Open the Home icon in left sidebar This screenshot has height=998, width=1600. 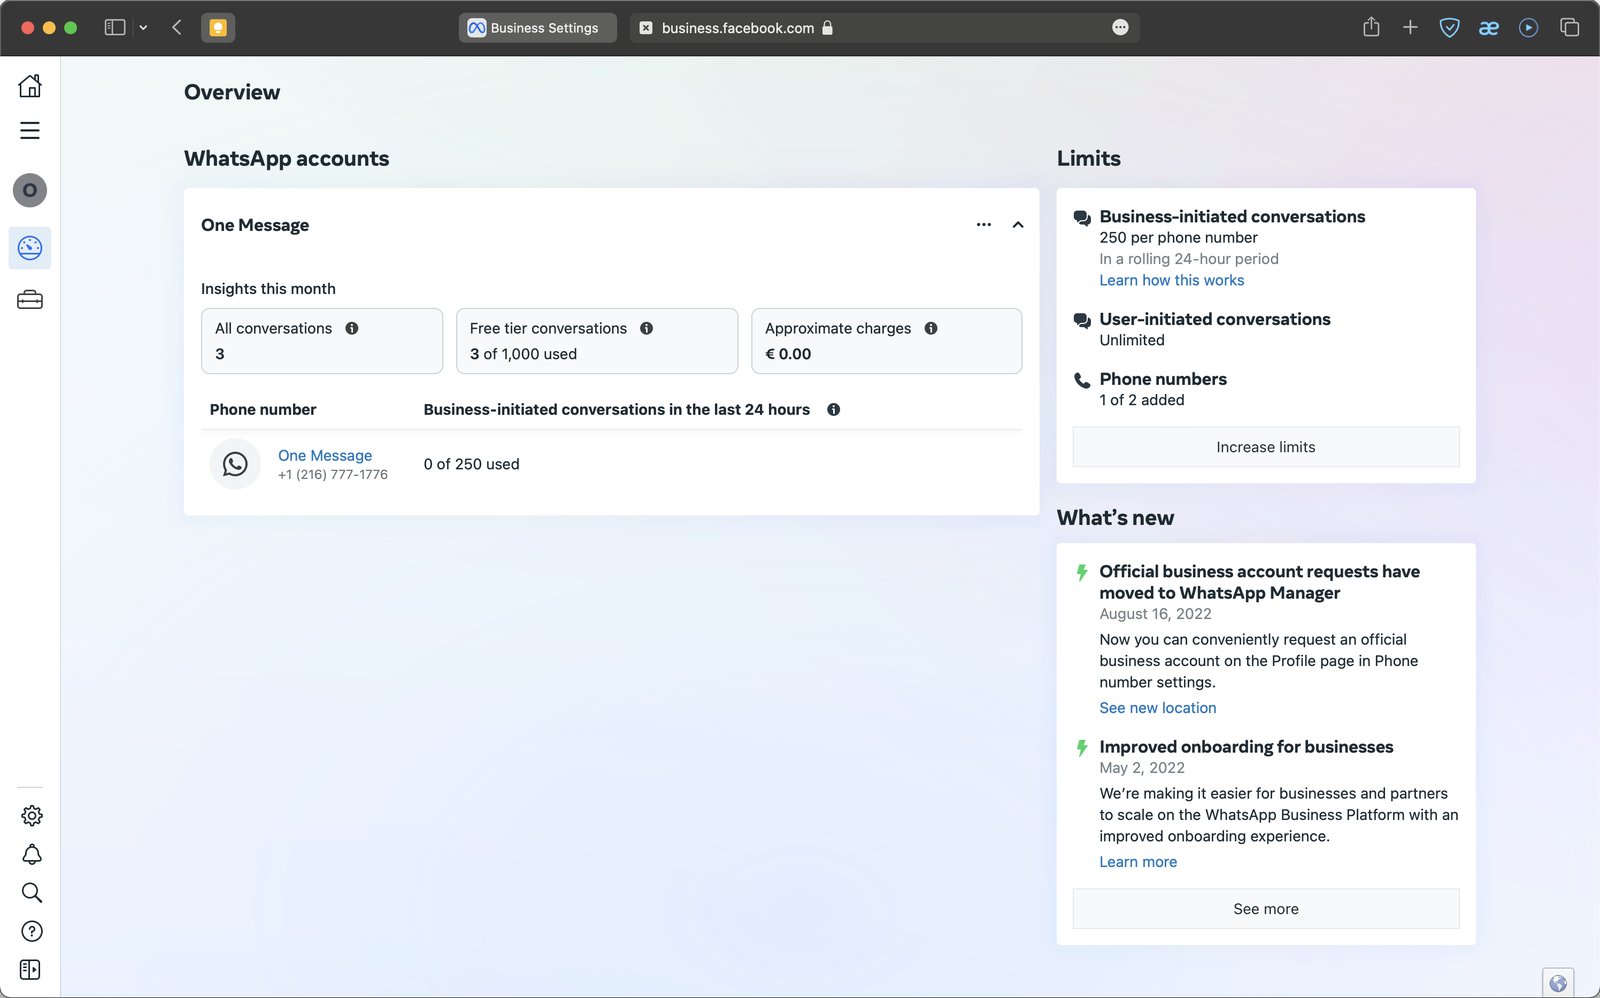tap(30, 86)
